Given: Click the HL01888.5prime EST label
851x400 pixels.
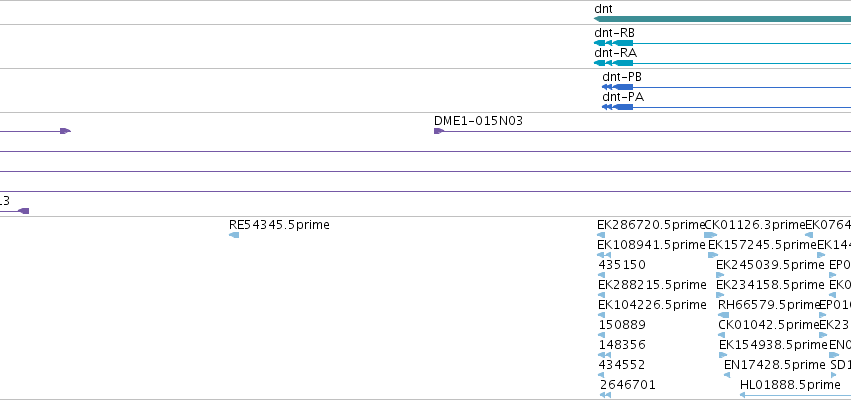Looking at the screenshot, I should 790,385.
